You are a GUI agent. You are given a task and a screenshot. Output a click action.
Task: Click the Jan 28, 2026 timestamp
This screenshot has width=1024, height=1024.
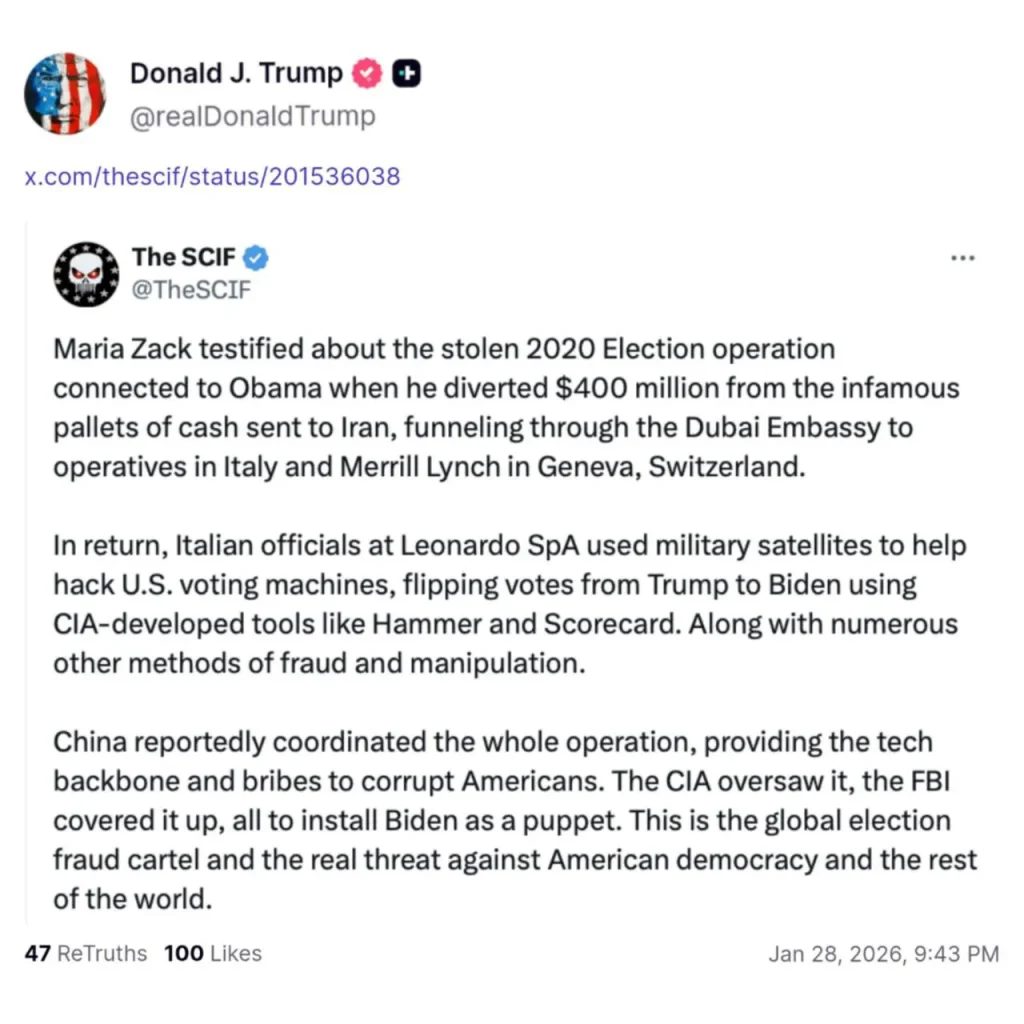click(883, 954)
